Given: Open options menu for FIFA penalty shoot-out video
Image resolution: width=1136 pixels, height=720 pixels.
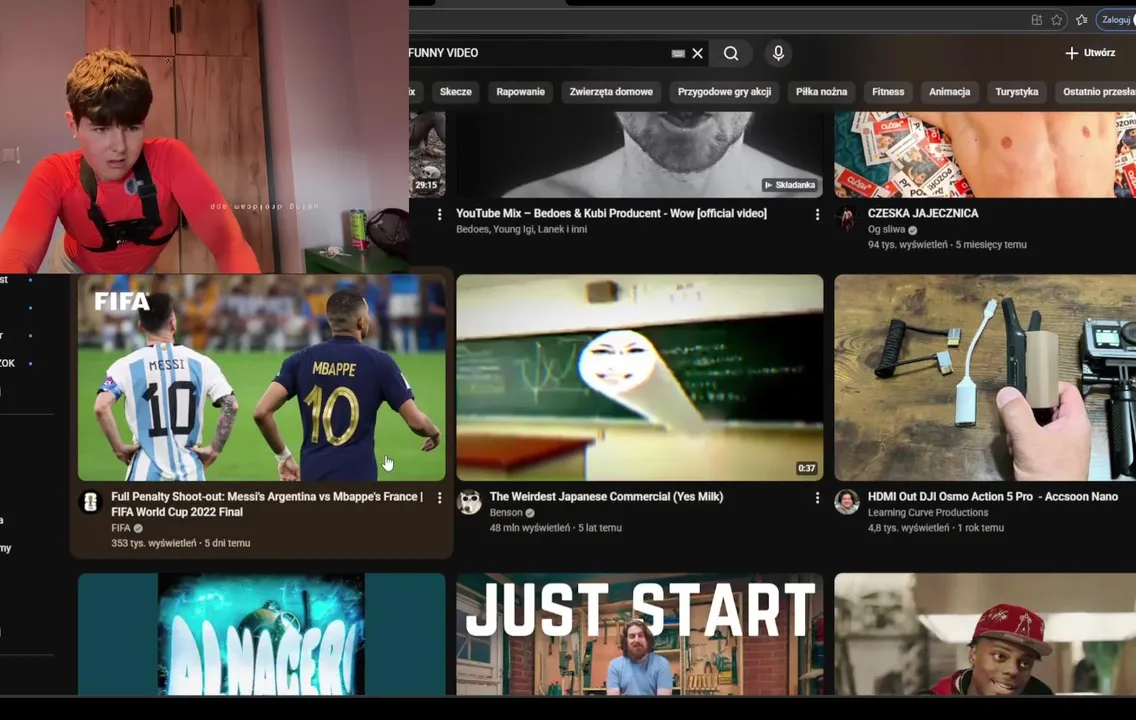Looking at the screenshot, I should 439,498.
